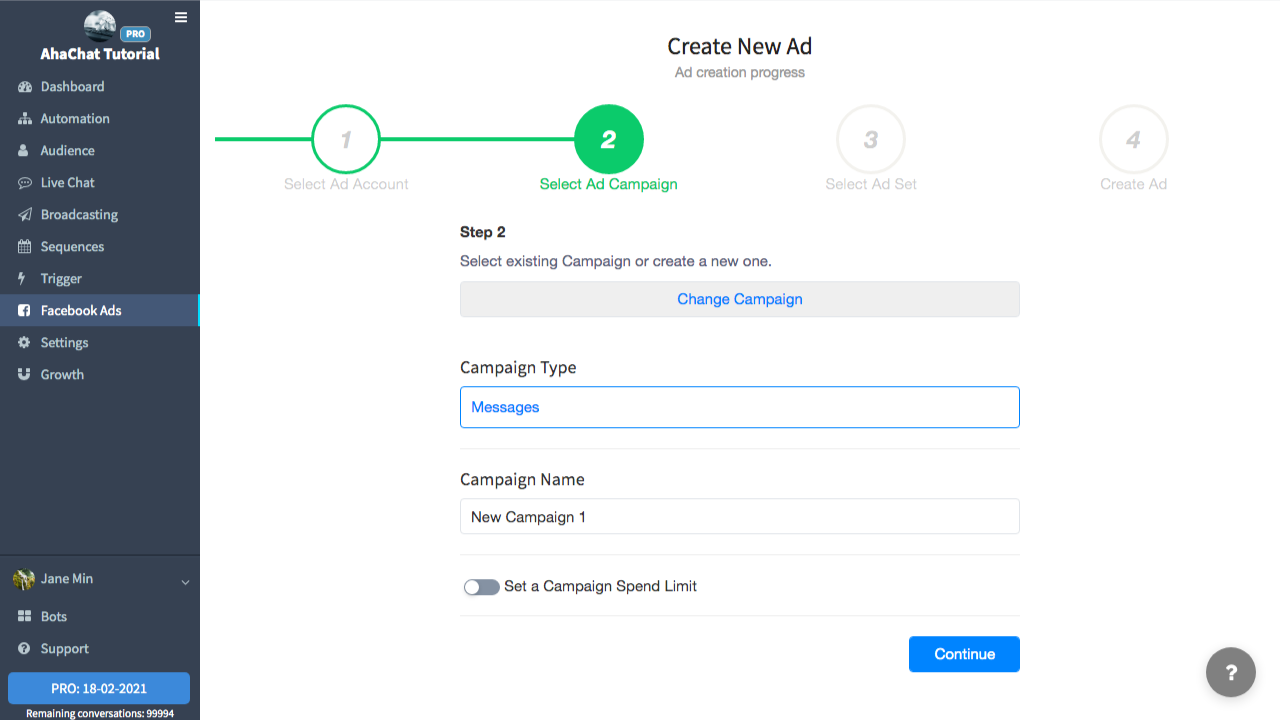Open the help question mark bubble
The width and height of the screenshot is (1280, 720).
1230,672
